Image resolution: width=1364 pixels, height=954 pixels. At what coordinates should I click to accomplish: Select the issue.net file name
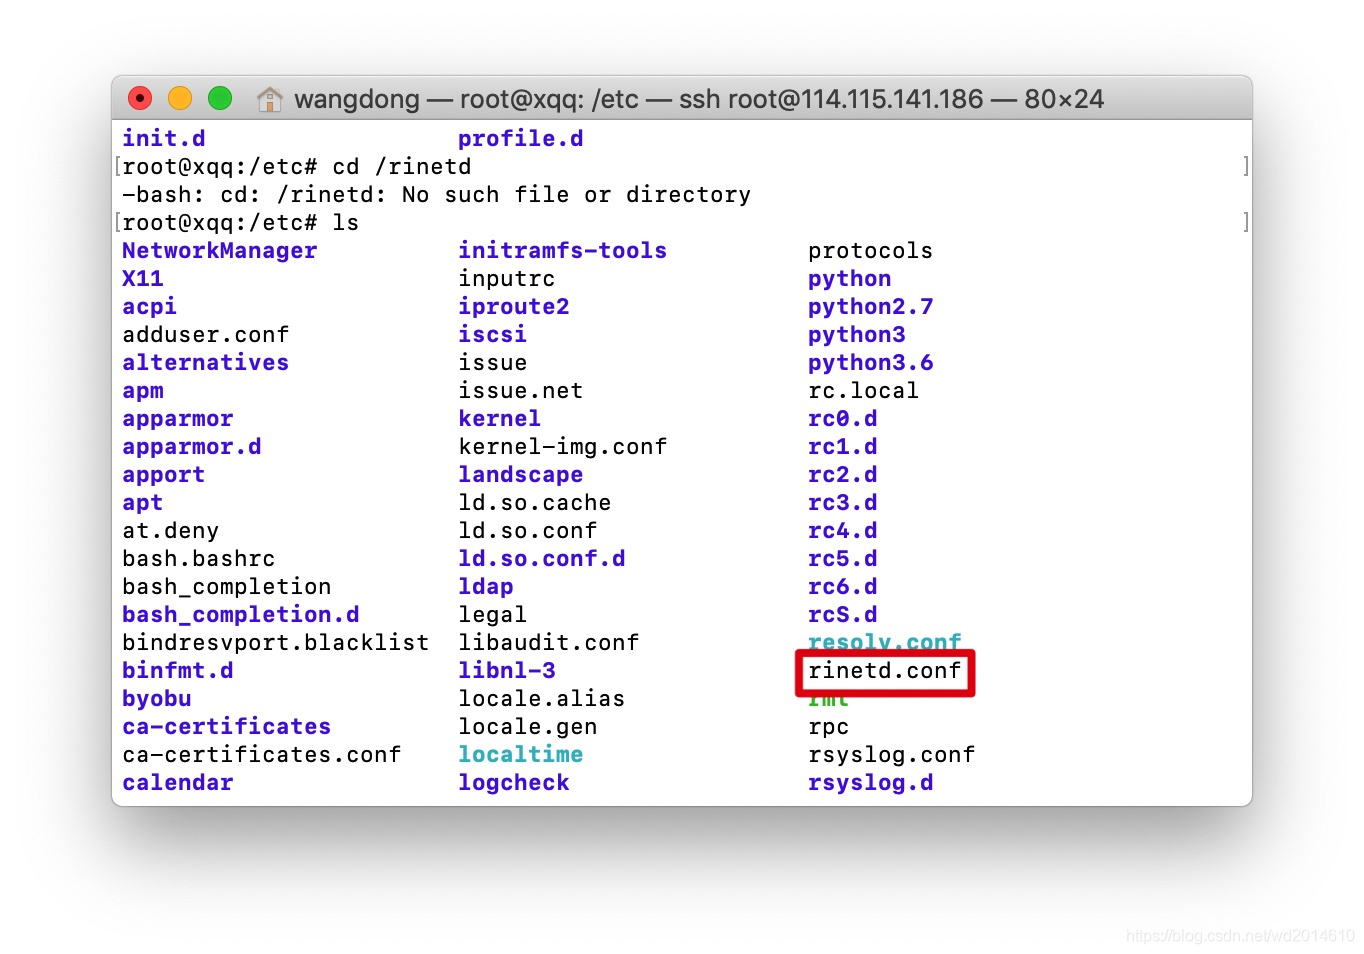[x=521, y=391]
